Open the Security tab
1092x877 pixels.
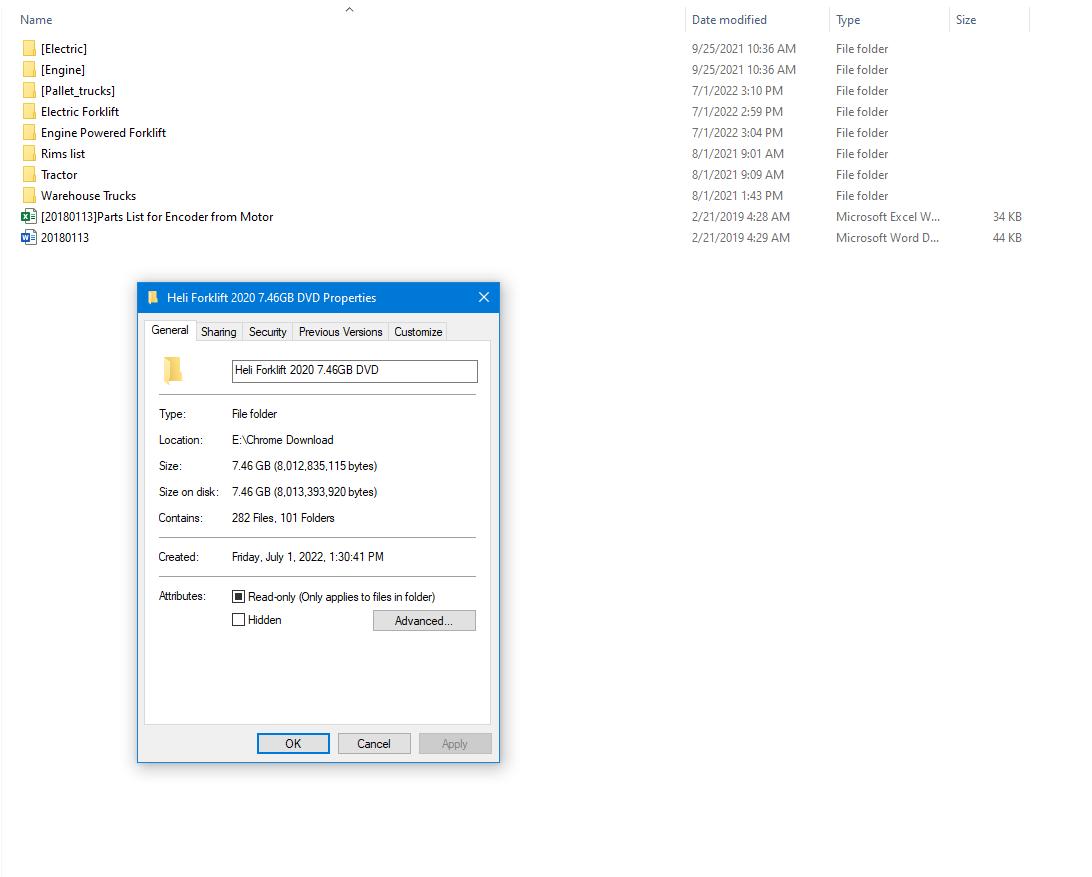click(267, 332)
